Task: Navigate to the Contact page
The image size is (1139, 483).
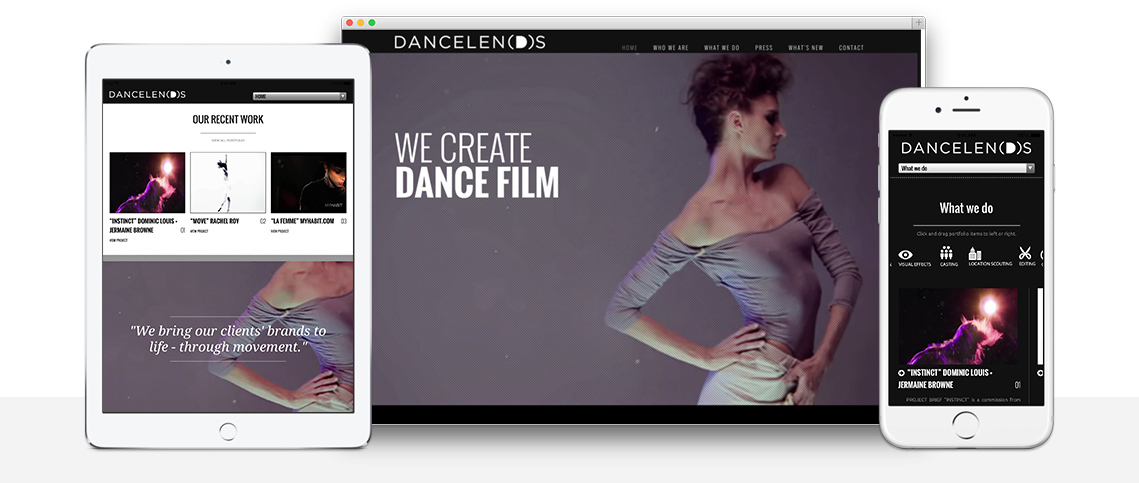Action: pyautogui.click(x=851, y=48)
